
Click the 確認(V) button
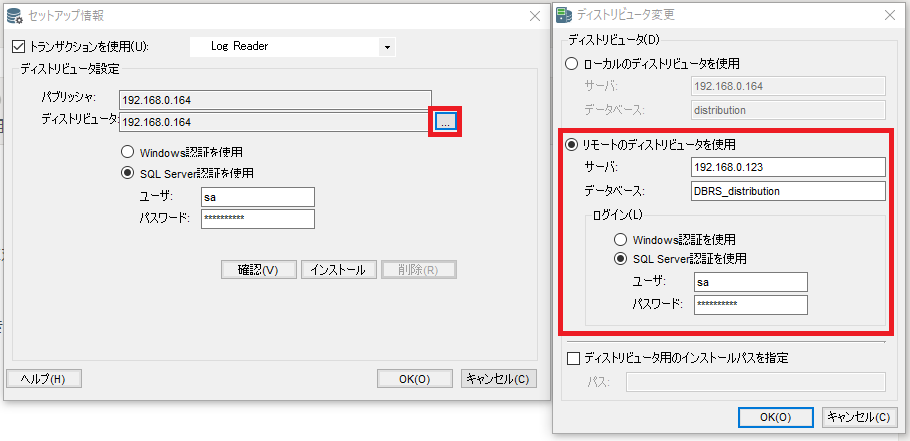[x=259, y=270]
